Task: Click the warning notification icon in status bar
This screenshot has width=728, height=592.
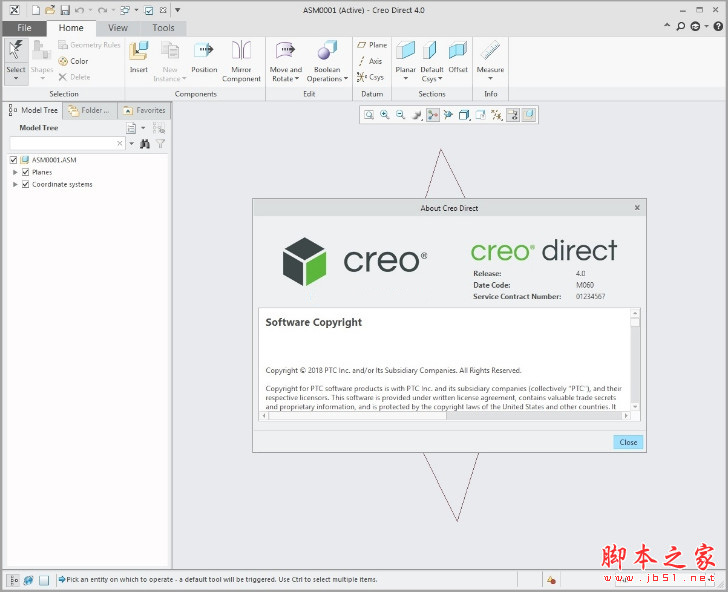Action: [x=551, y=580]
